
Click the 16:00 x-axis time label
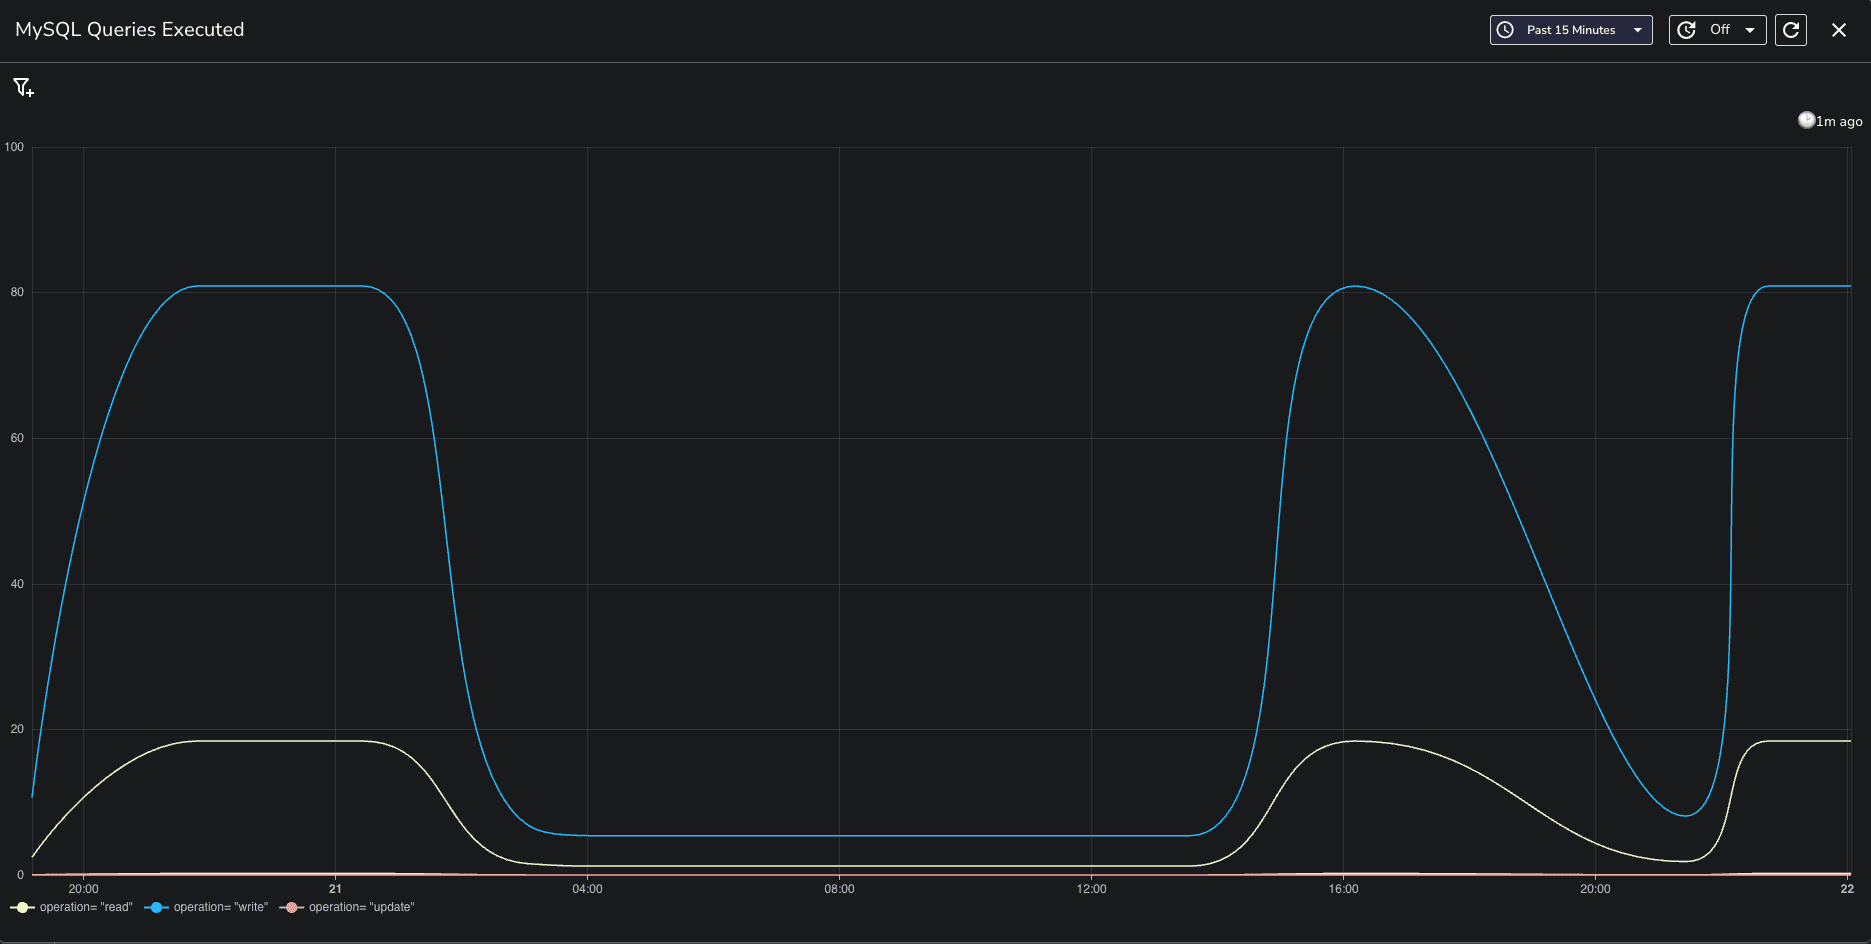(1343, 889)
